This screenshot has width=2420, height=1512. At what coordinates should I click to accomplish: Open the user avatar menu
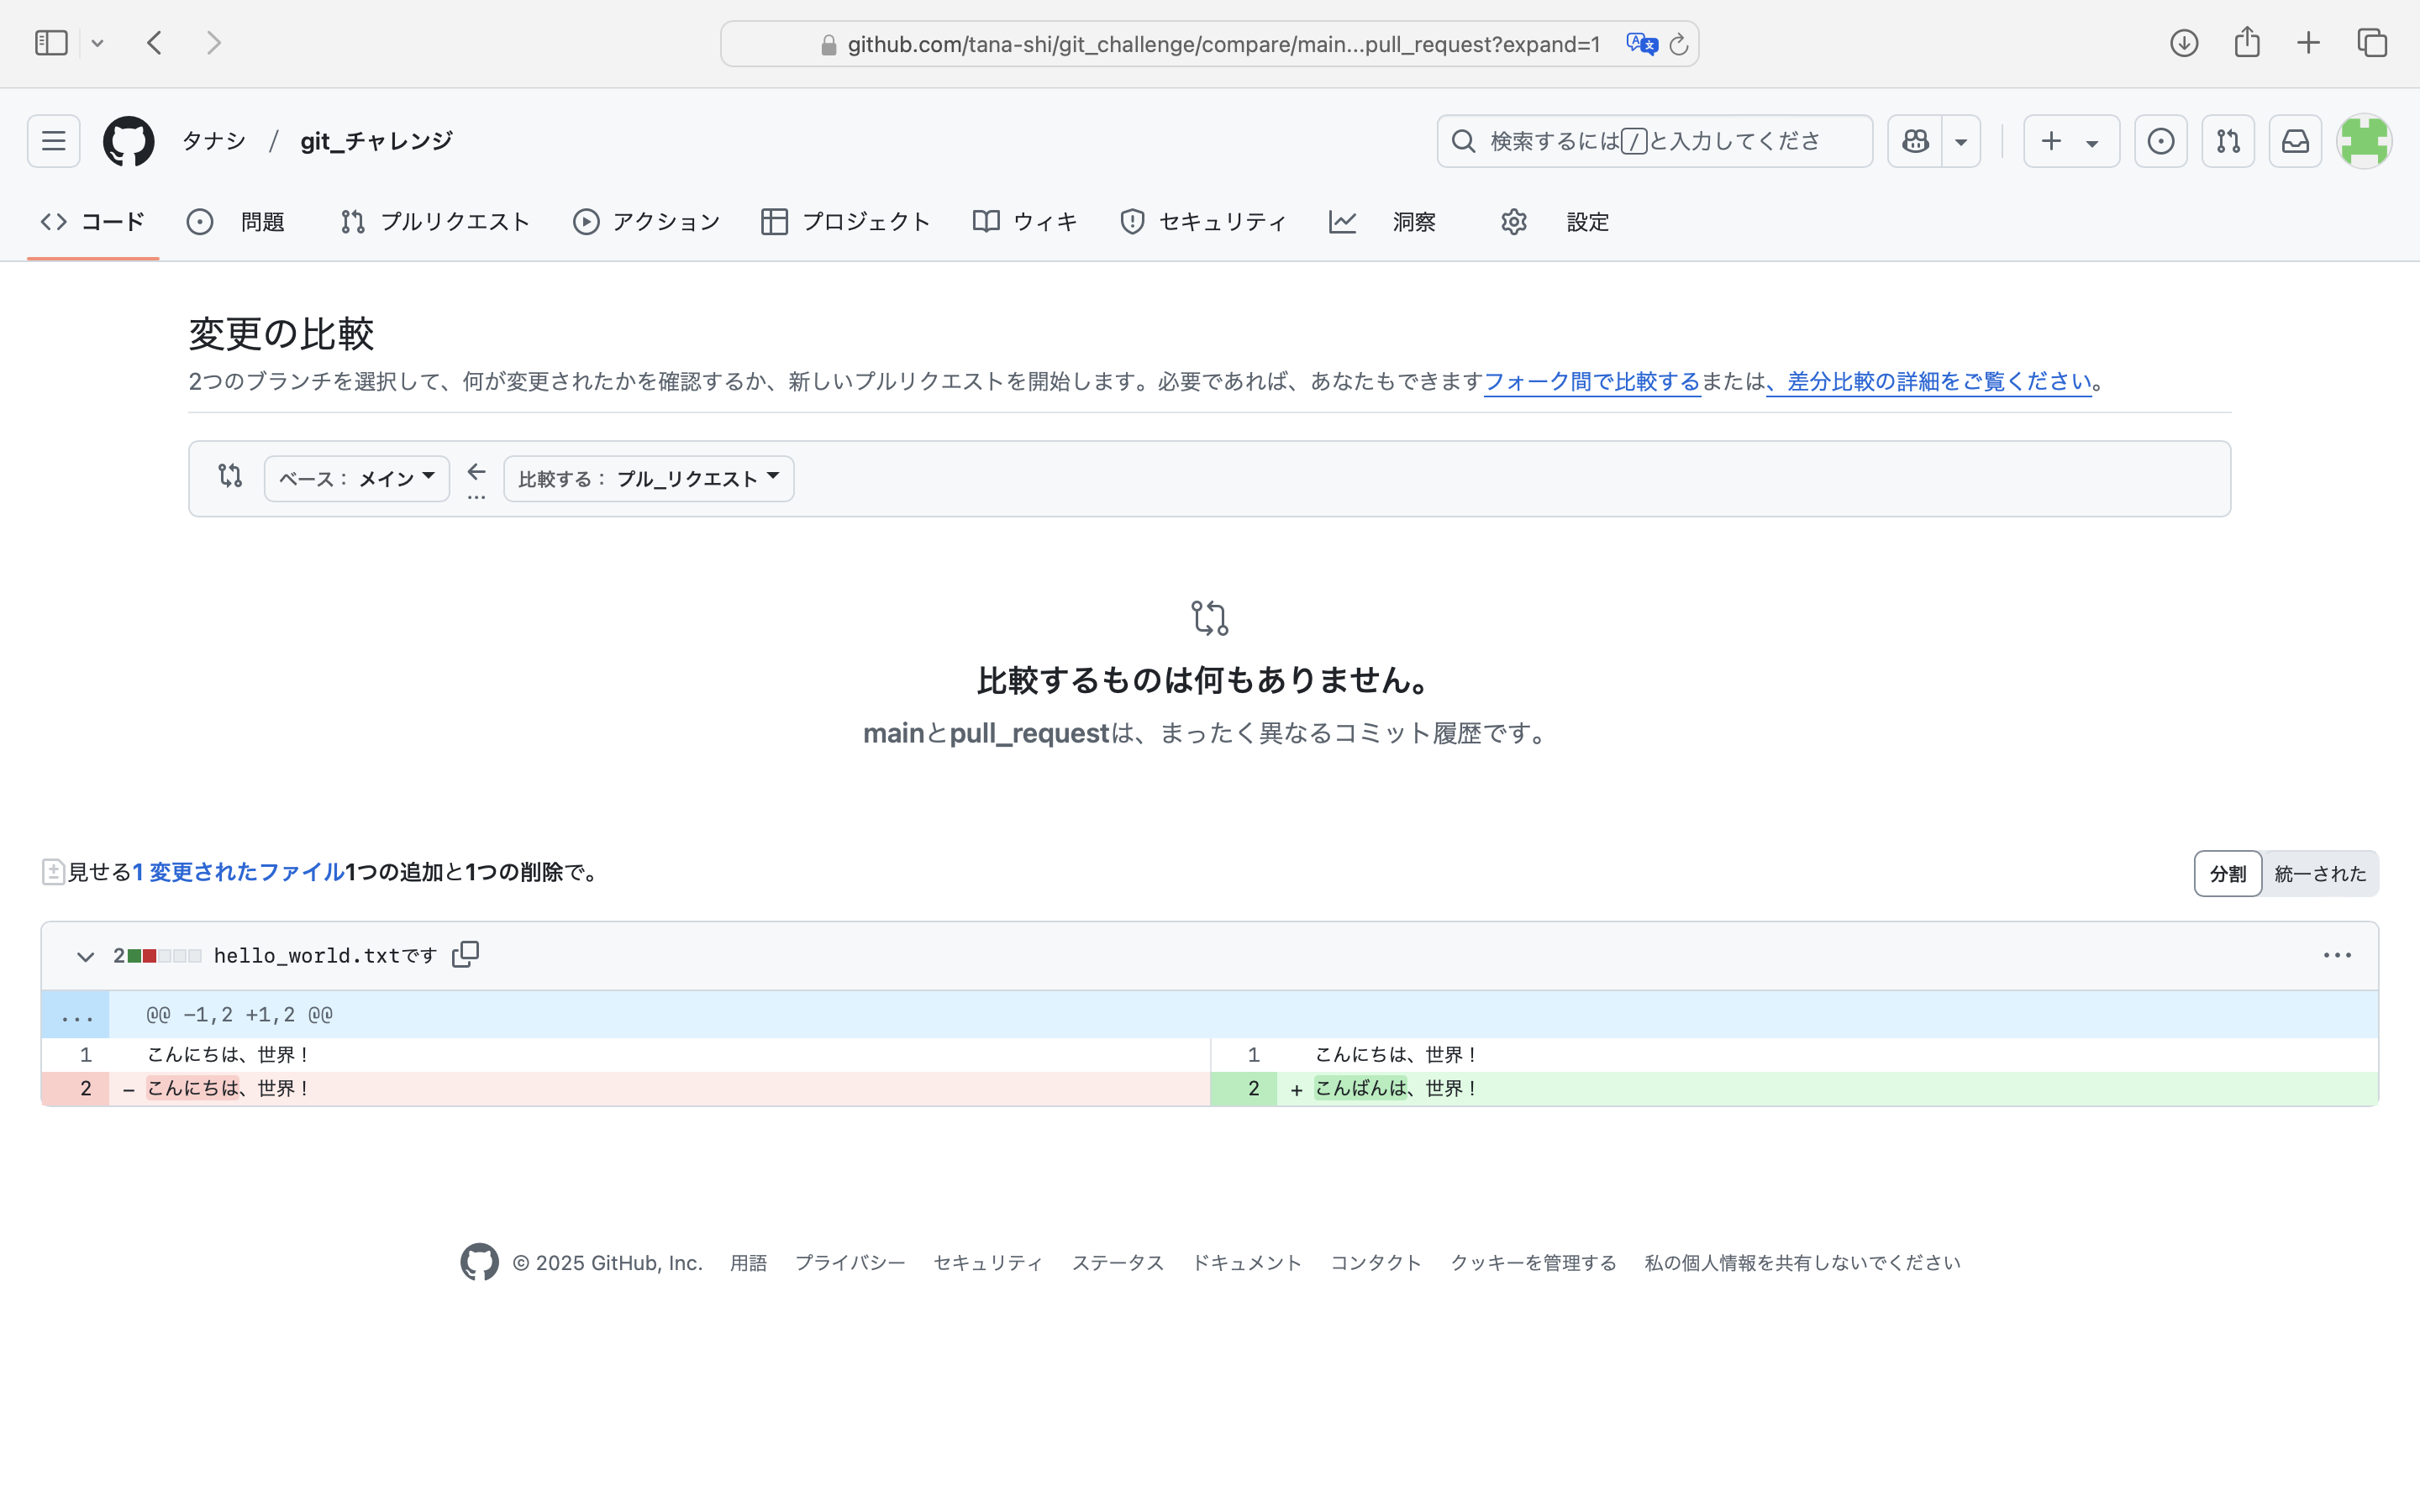pos(2364,141)
